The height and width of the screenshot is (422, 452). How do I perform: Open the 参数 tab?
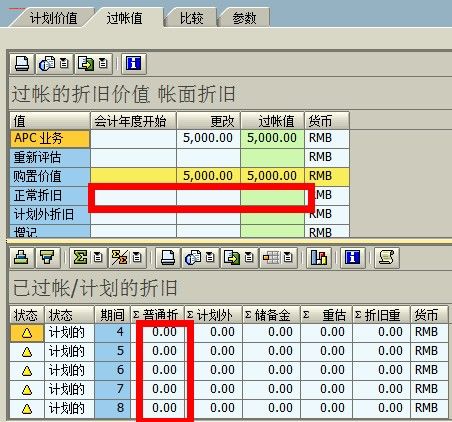244,18
